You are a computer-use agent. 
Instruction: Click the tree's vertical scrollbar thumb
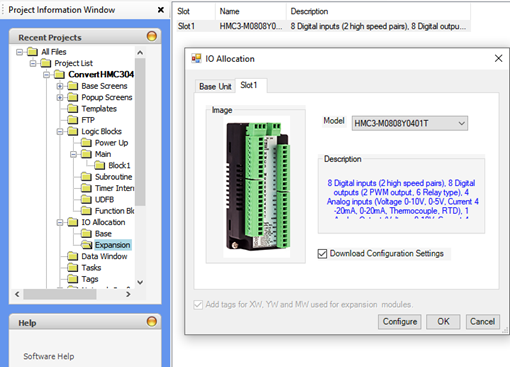(140, 132)
